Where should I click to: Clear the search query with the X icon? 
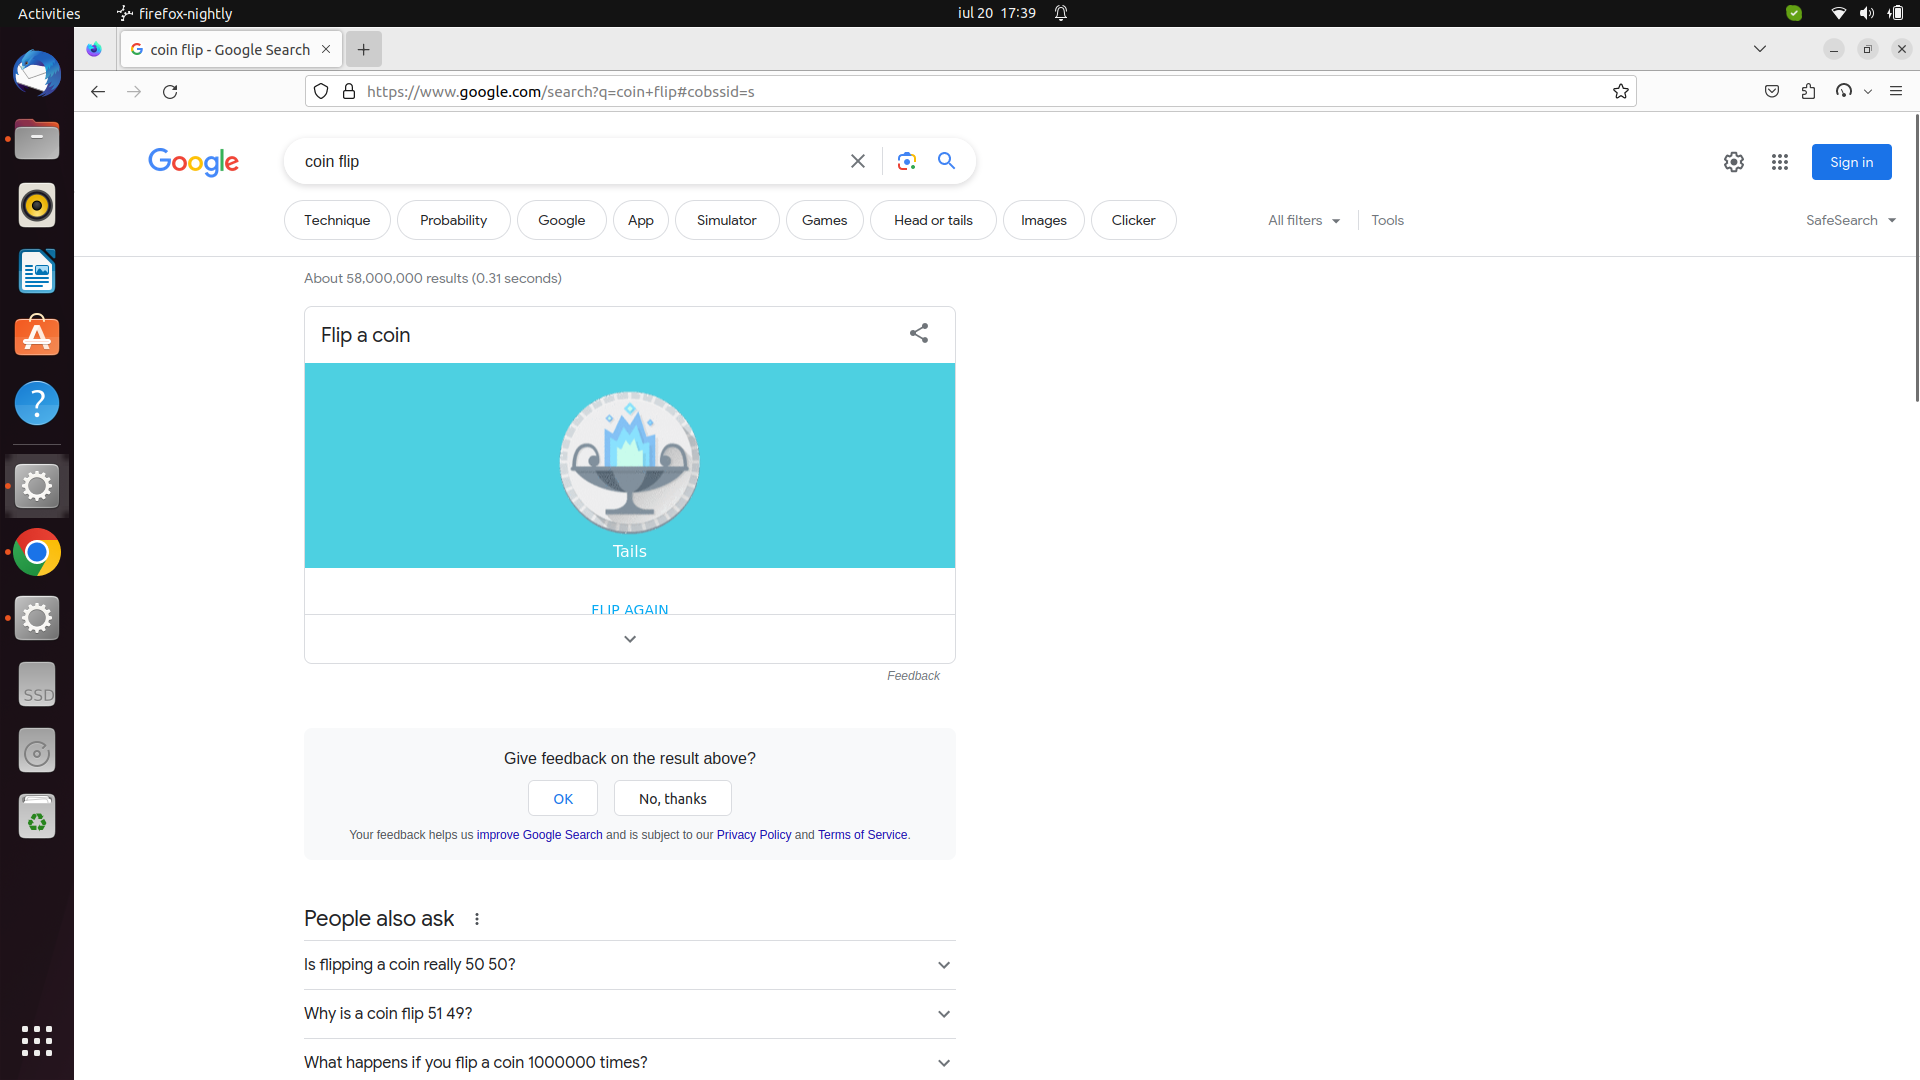(858, 161)
